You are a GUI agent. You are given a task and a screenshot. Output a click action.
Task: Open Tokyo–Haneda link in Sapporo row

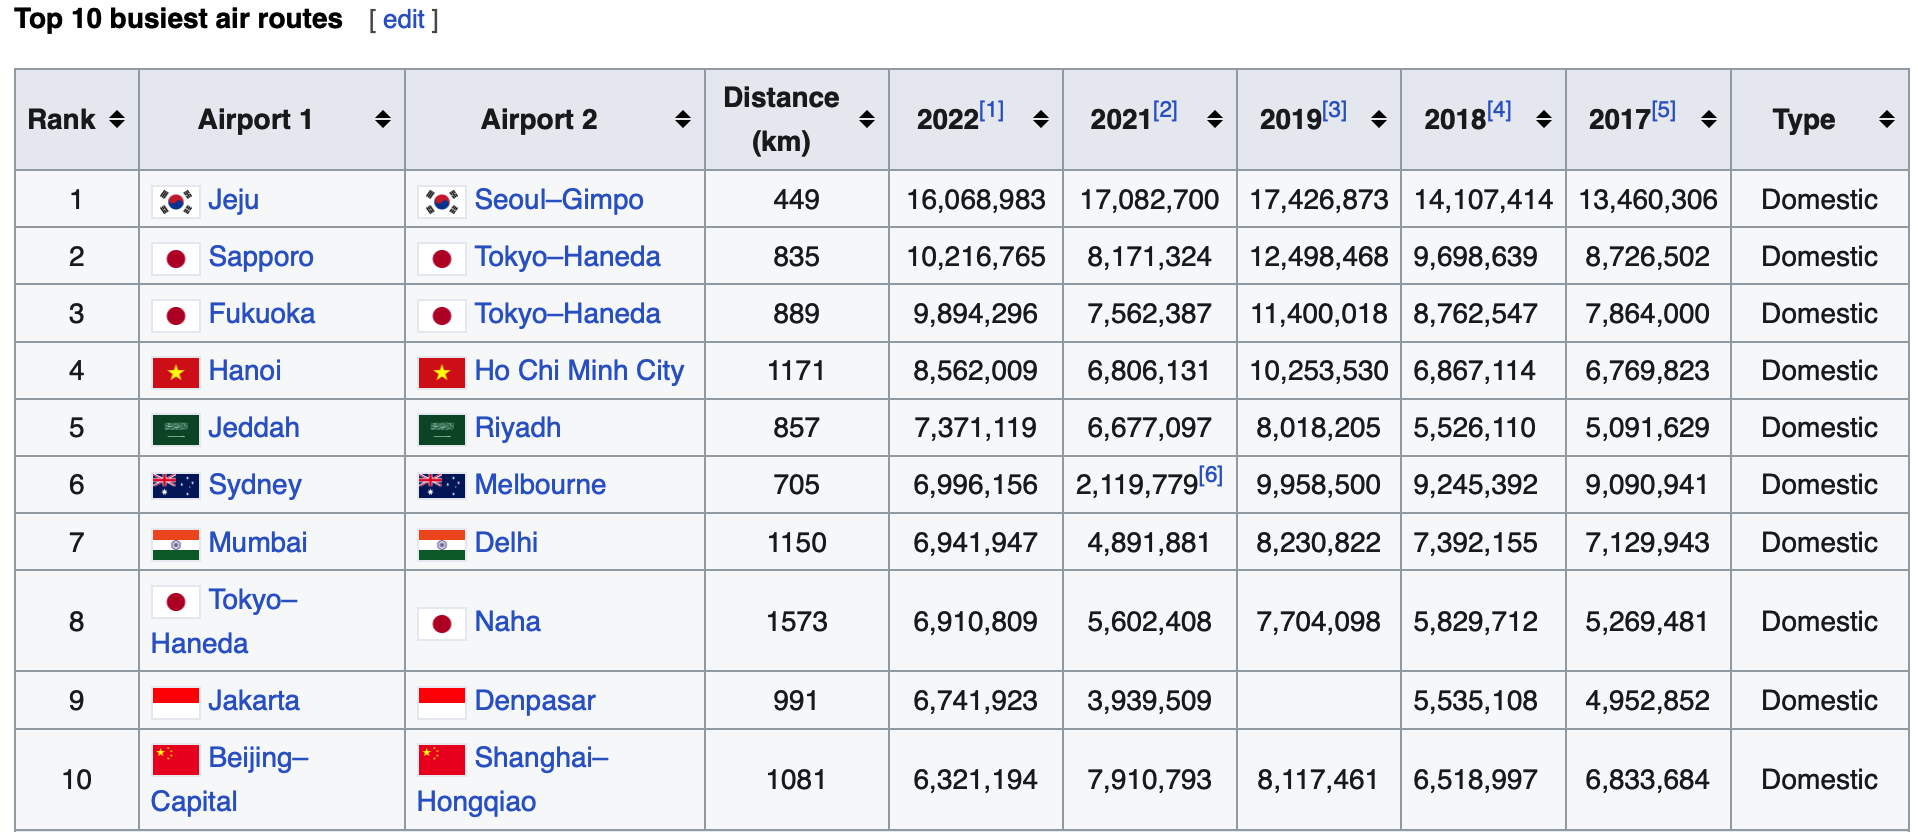pos(567,256)
